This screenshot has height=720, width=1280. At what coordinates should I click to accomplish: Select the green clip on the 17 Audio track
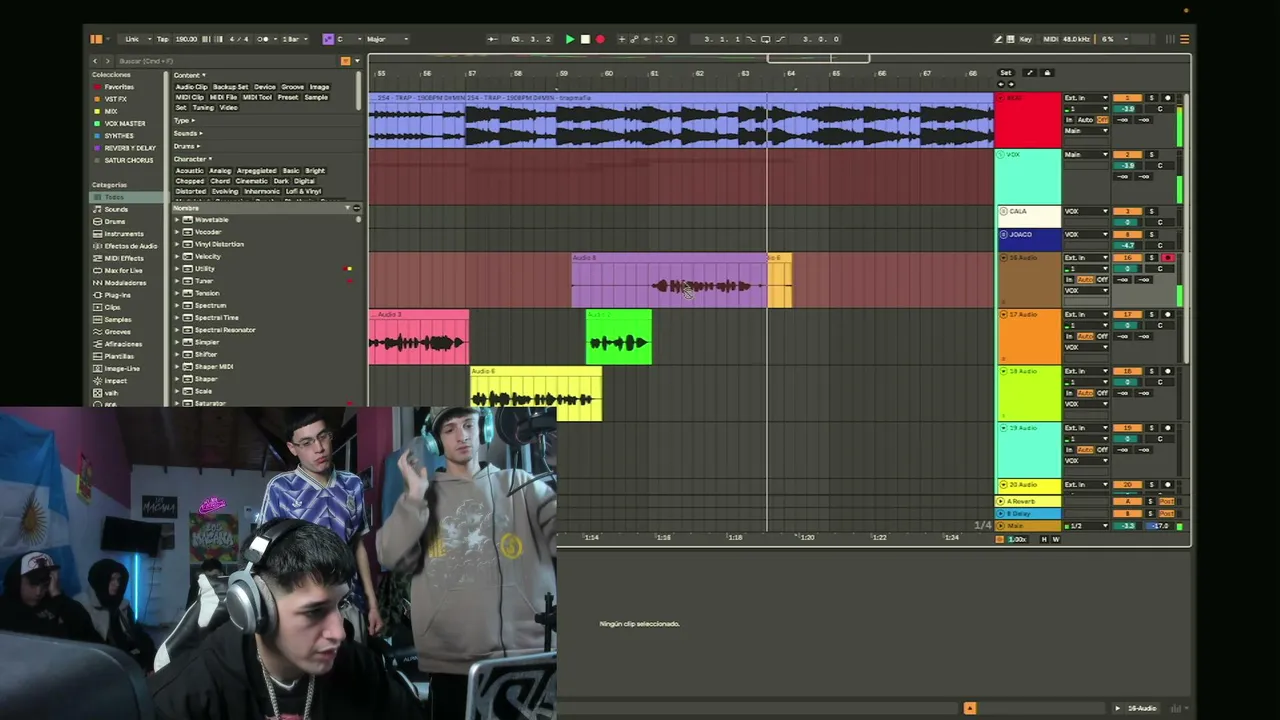[619, 337]
